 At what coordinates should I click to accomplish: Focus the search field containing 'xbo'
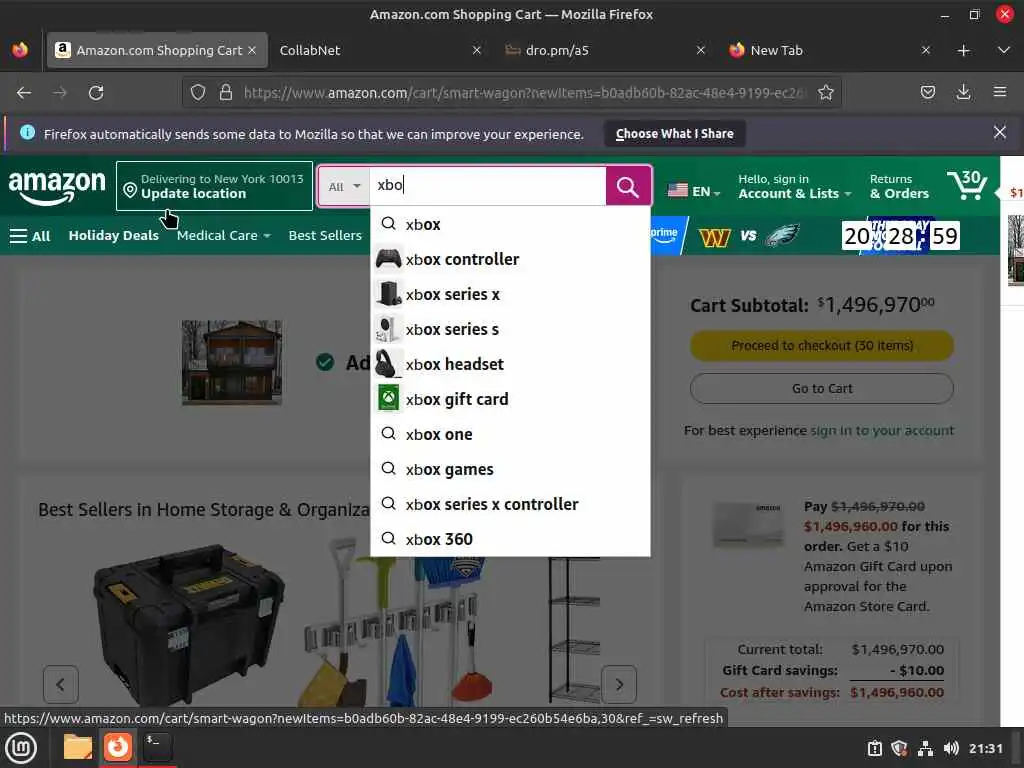pos(487,187)
